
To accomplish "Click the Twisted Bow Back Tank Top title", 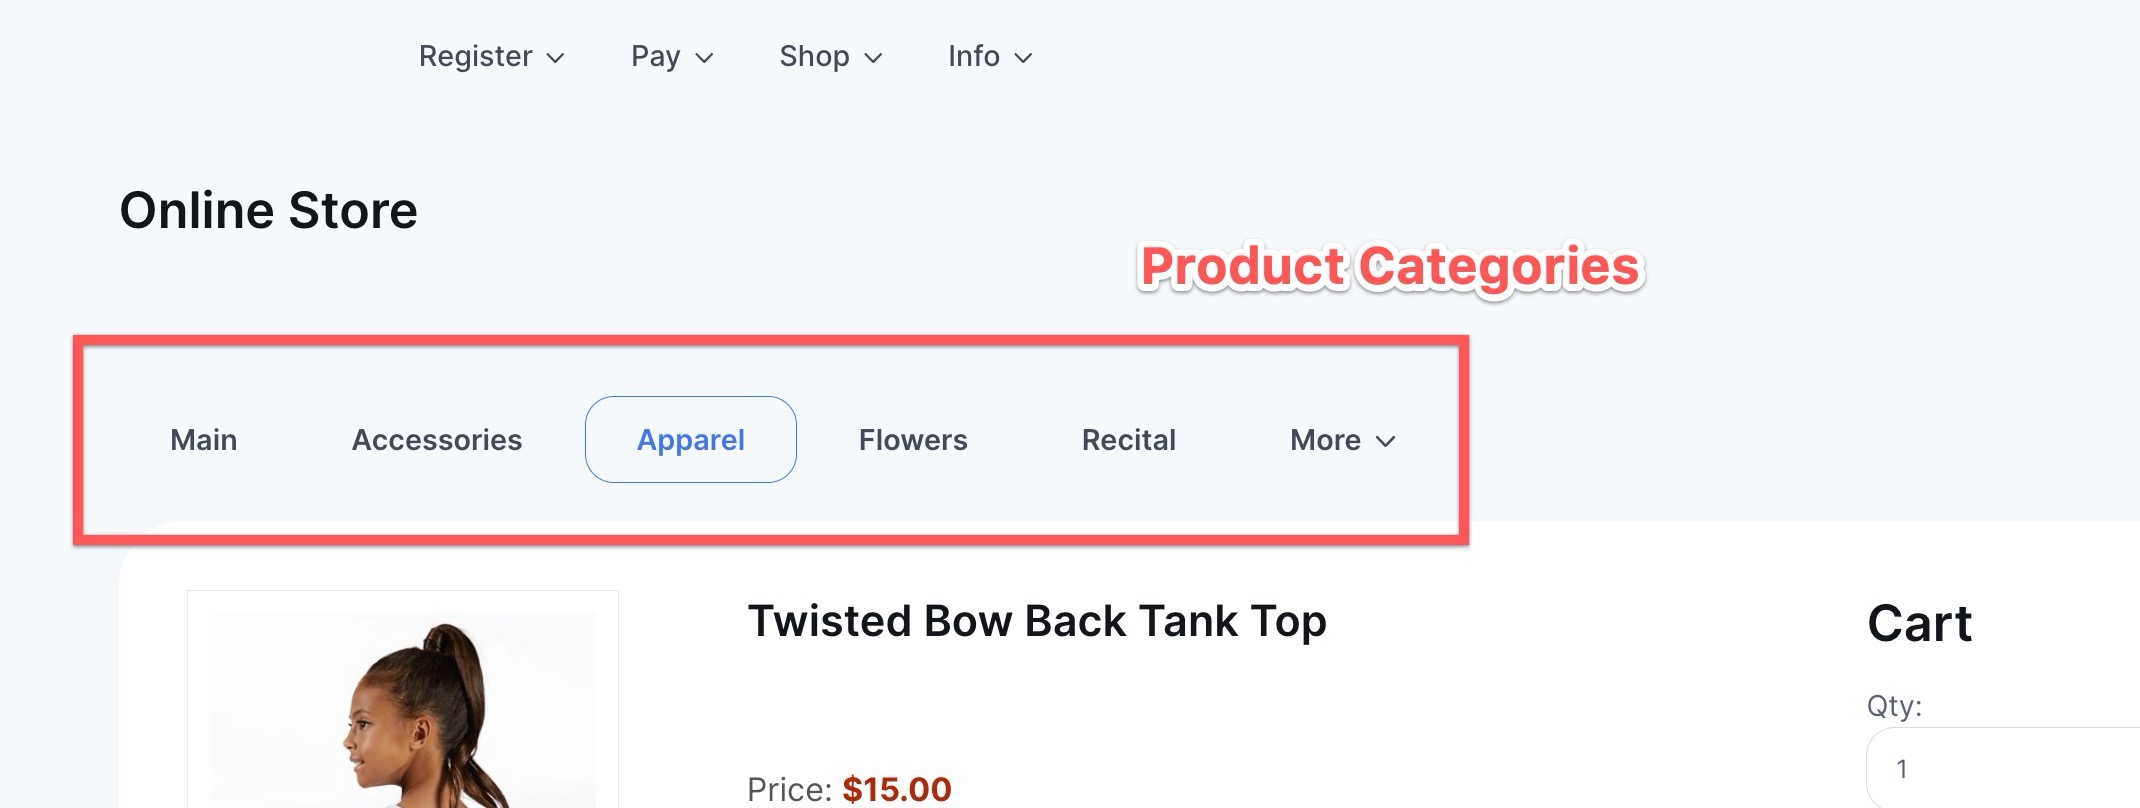I will coord(1037,621).
